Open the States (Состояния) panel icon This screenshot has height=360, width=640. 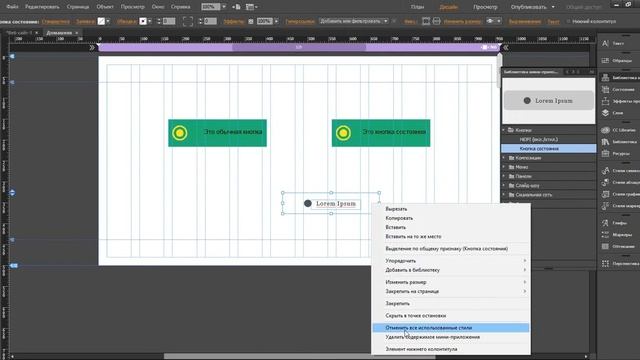[x=605, y=89]
